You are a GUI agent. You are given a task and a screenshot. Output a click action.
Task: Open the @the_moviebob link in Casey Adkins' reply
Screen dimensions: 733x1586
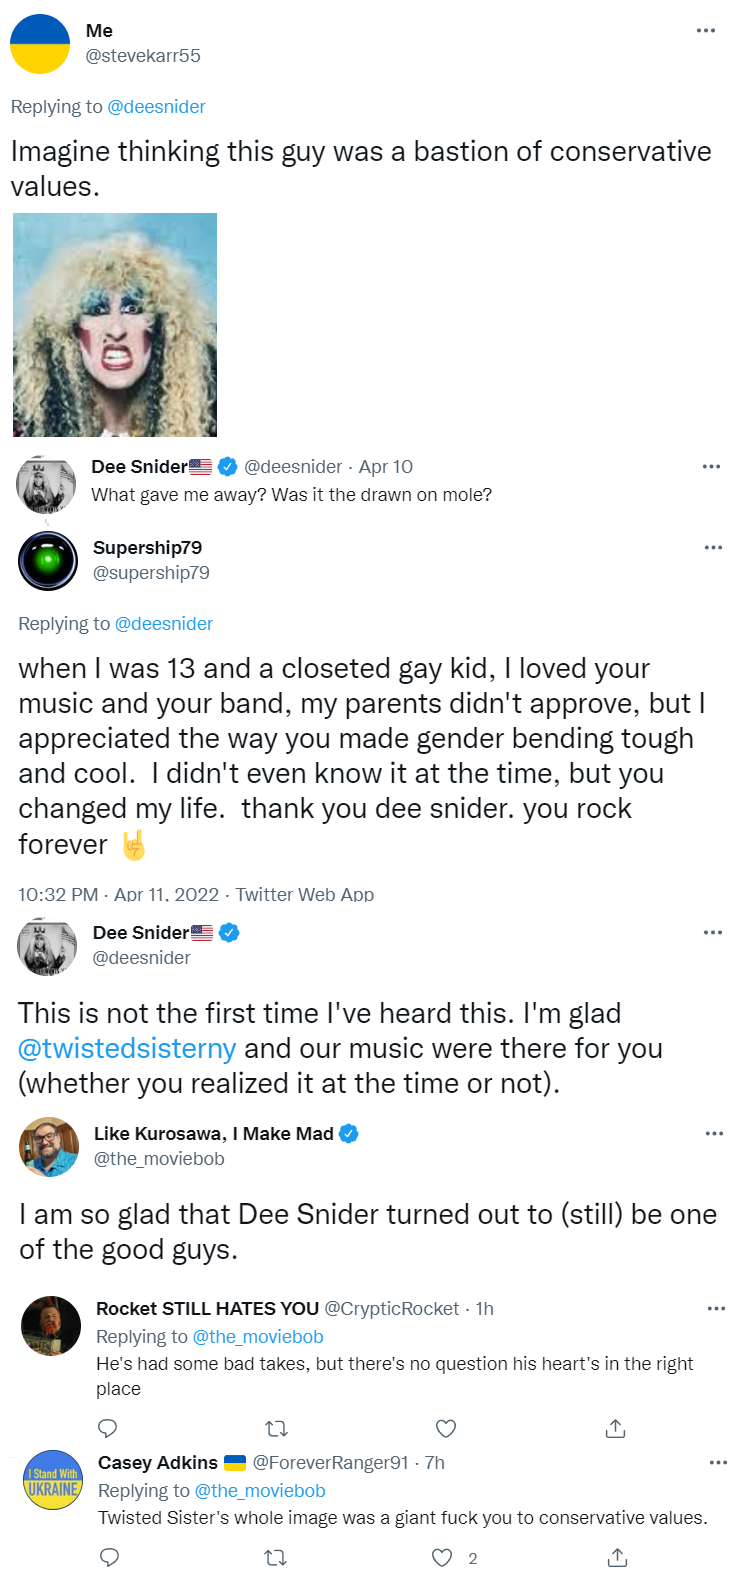pyautogui.click(x=260, y=1491)
